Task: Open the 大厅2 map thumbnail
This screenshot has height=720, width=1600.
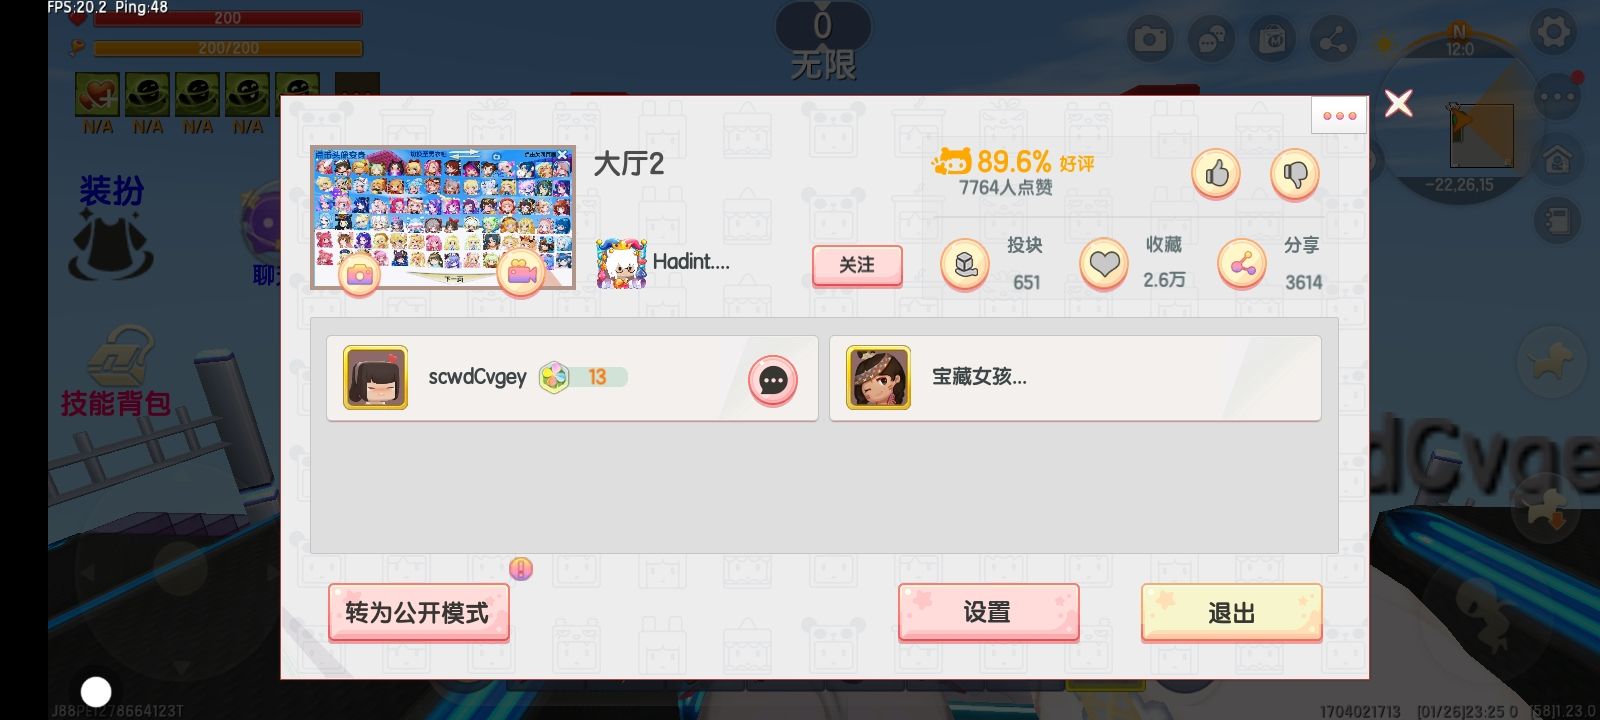Action: coord(443,217)
